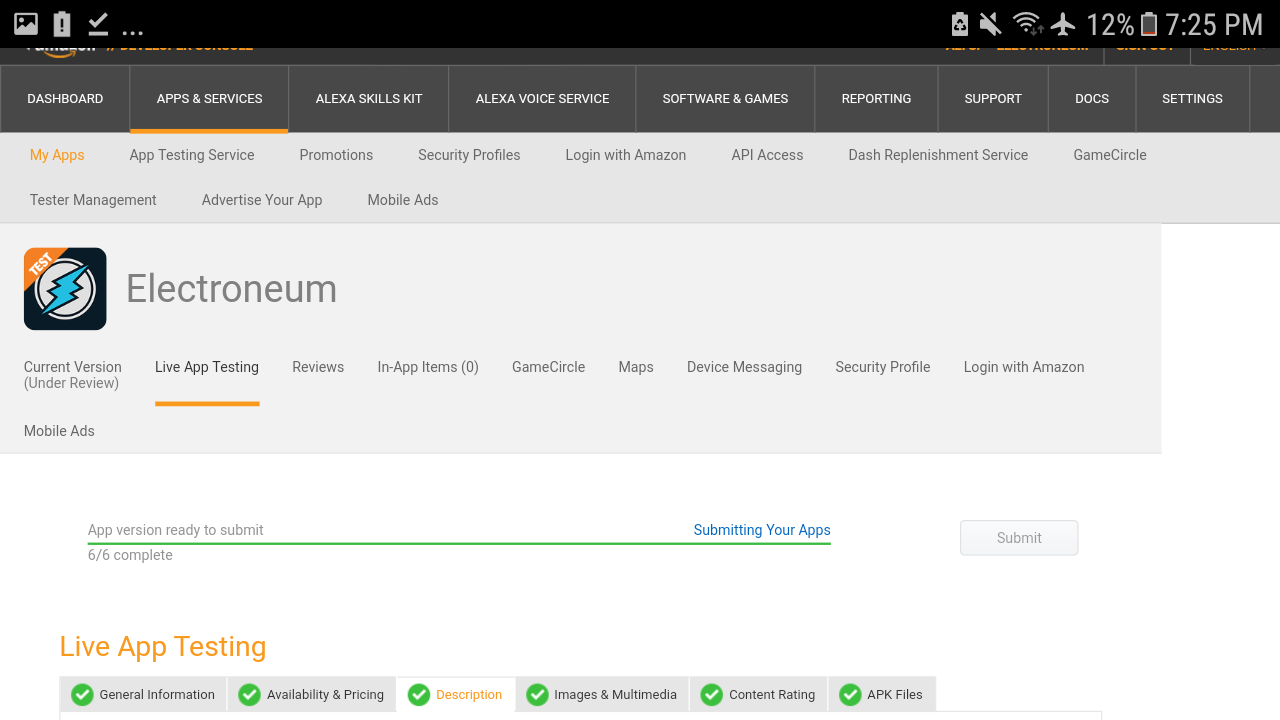Open Mobile Ads next to Advertise Your App

click(x=403, y=200)
